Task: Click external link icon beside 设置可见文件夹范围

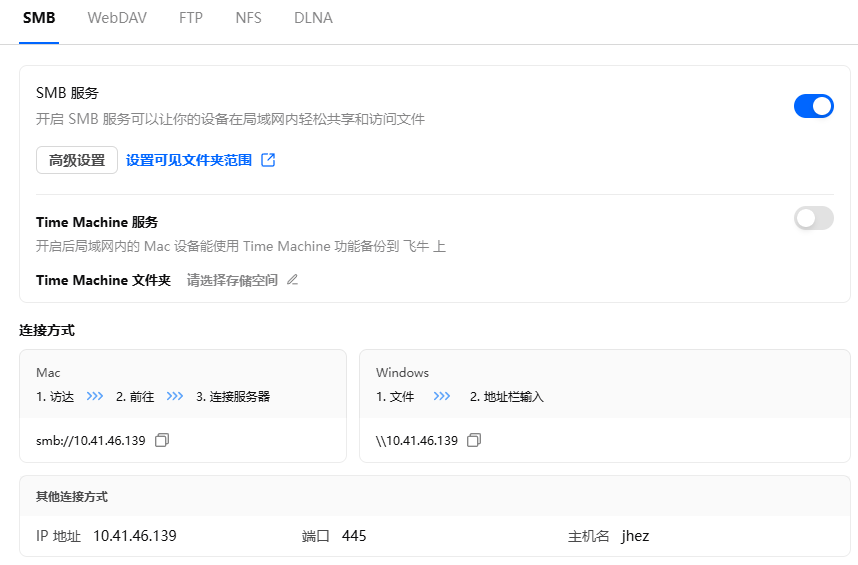Action: coord(268,160)
